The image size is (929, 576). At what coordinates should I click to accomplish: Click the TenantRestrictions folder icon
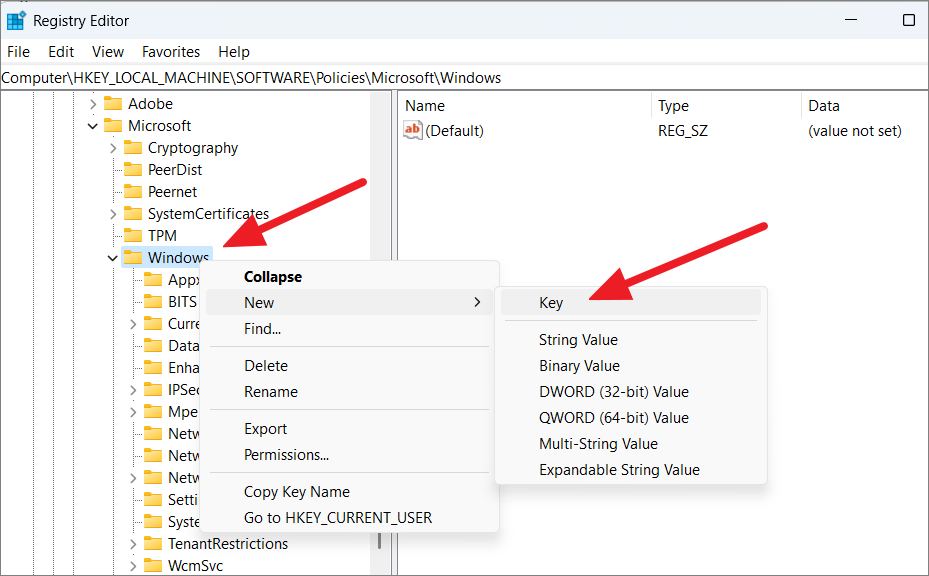coord(153,543)
